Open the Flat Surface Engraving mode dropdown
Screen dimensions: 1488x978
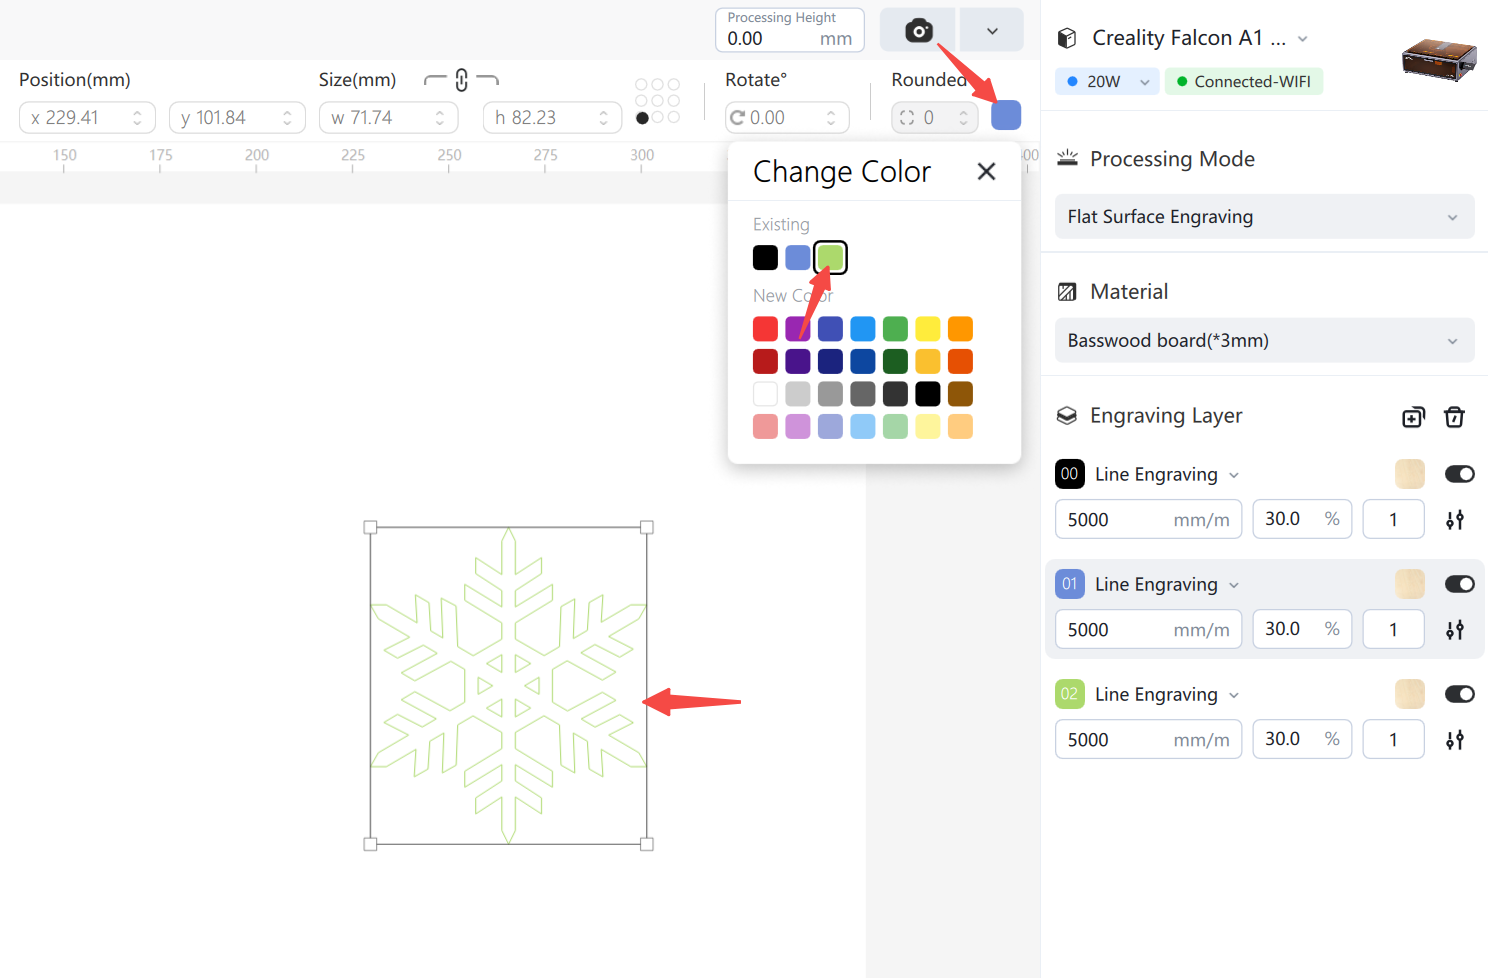(1264, 217)
